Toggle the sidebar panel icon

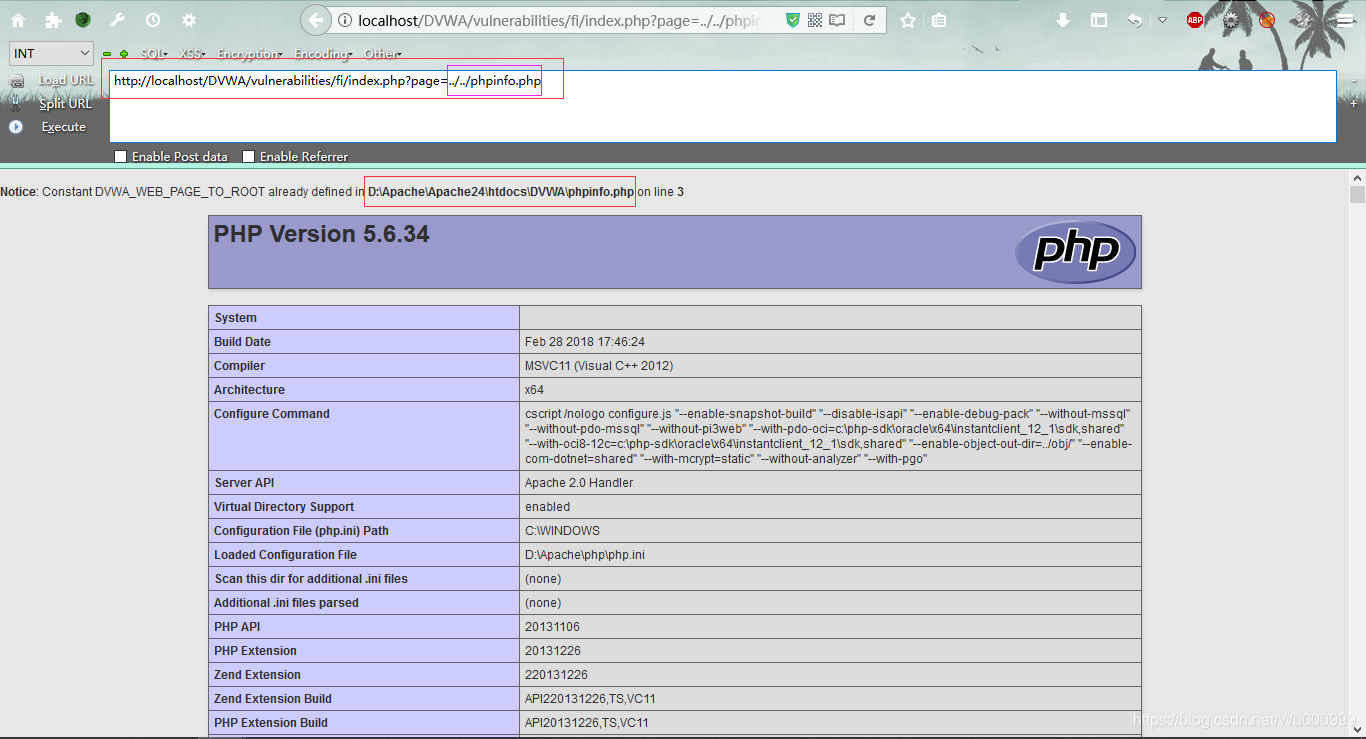pos(1099,20)
